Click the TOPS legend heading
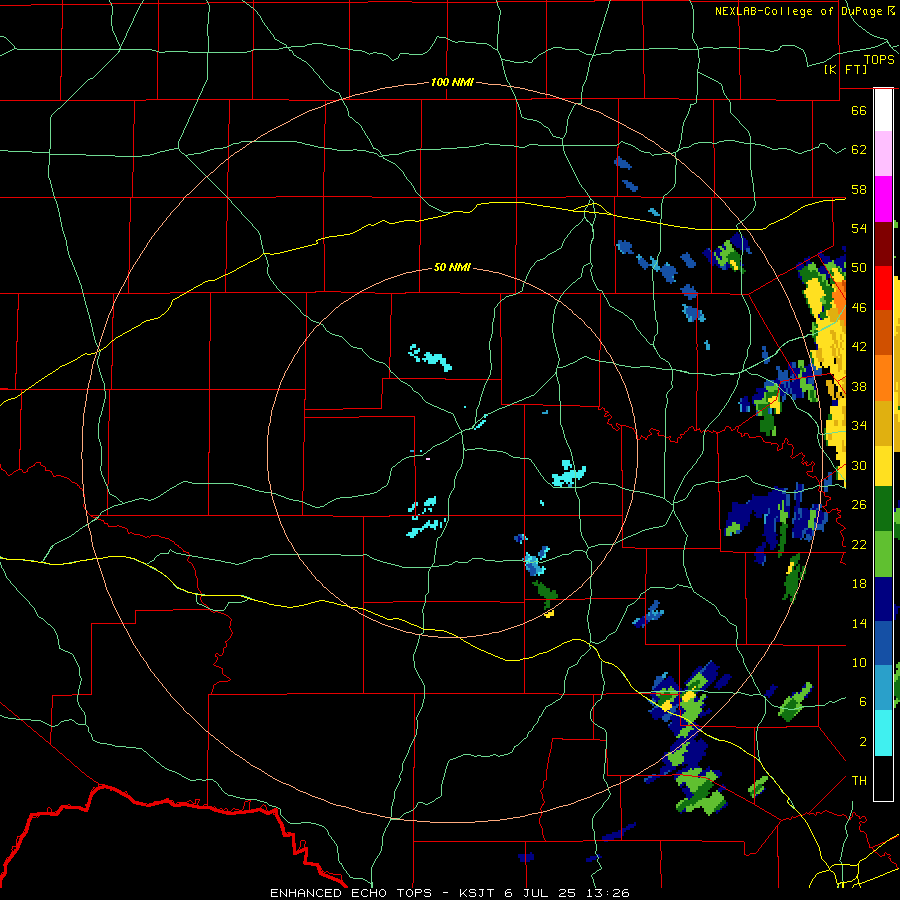 coord(879,60)
